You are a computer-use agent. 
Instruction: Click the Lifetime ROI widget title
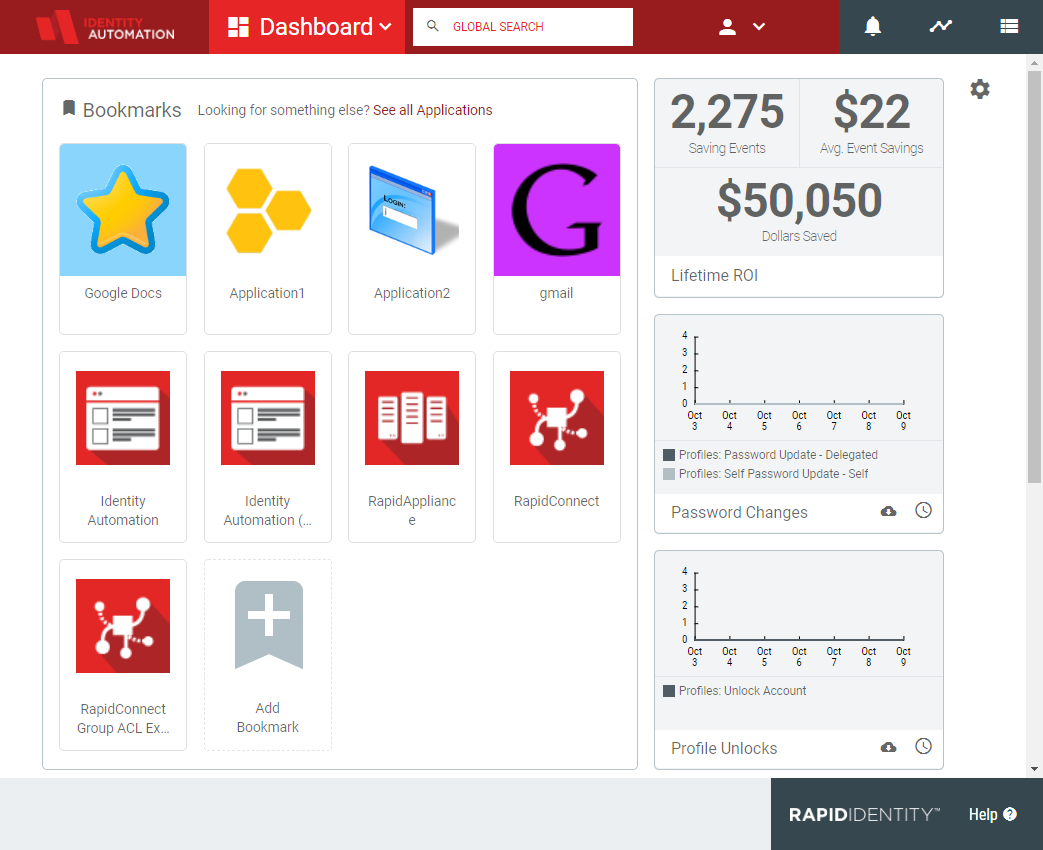714,275
